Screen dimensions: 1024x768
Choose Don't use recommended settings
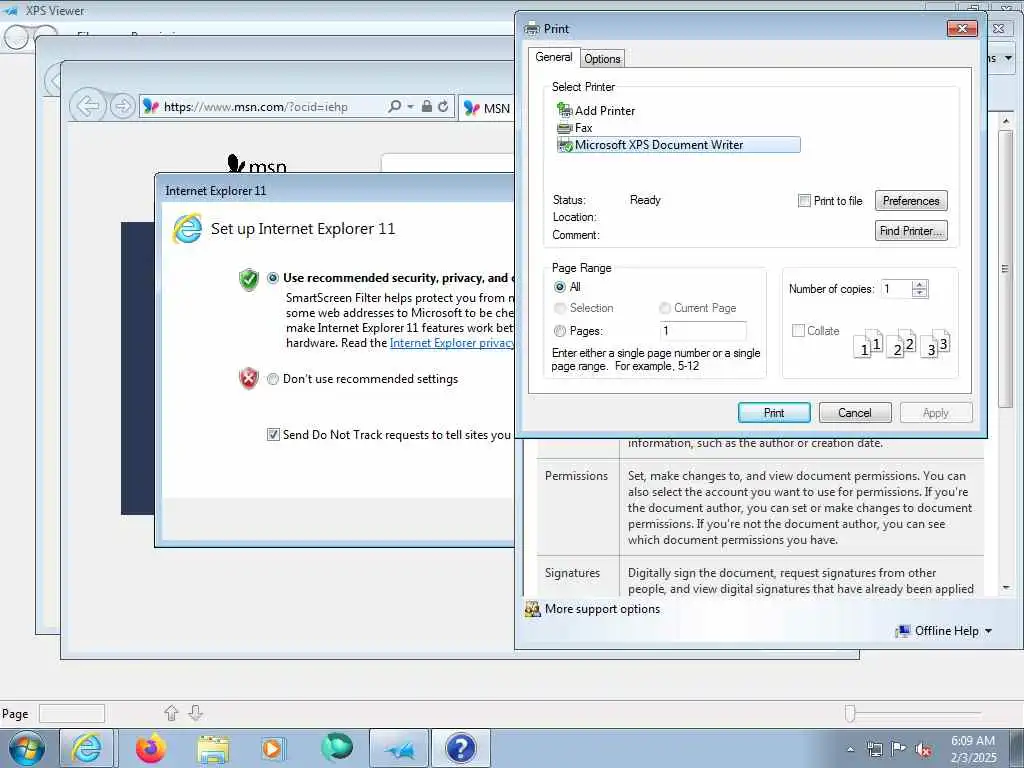tap(273, 379)
